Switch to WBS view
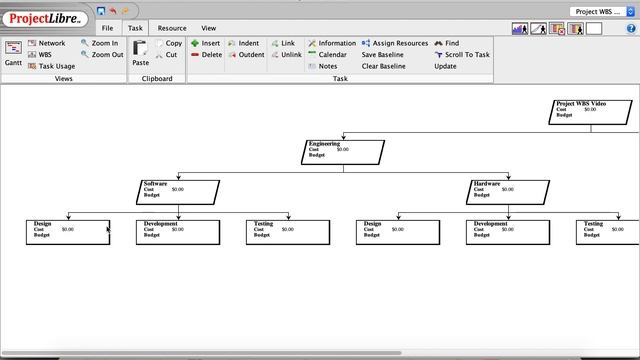640x360 pixels. pos(40,54)
